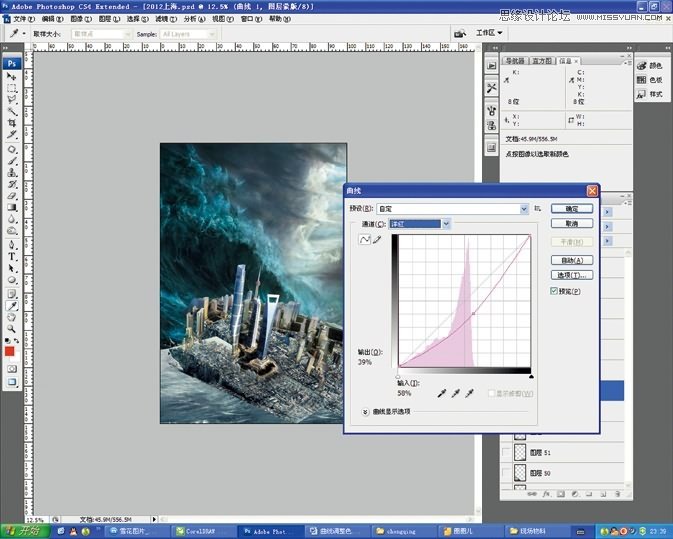Image resolution: width=673 pixels, height=539 pixels.
Task: Open the Edit menu (编辑)
Action: (52, 19)
